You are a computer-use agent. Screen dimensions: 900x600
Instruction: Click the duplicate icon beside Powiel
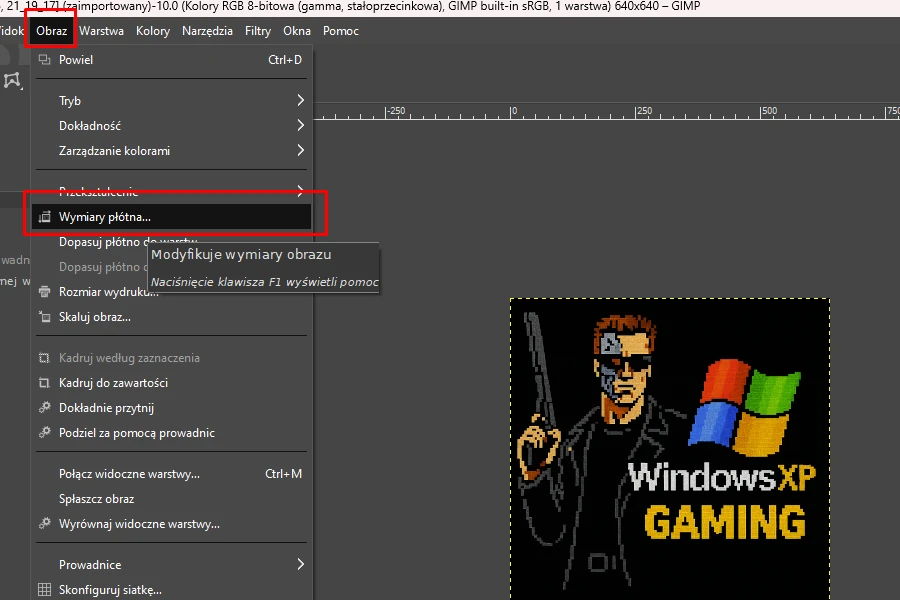point(44,60)
